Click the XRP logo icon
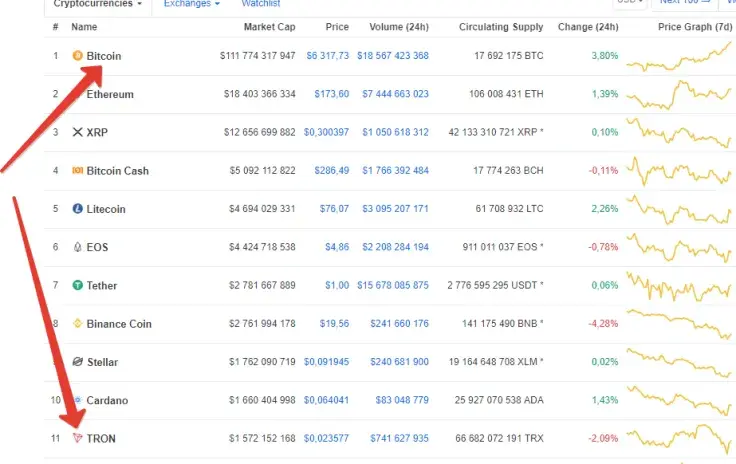Screen dimensions: 736x464 (x=78, y=132)
